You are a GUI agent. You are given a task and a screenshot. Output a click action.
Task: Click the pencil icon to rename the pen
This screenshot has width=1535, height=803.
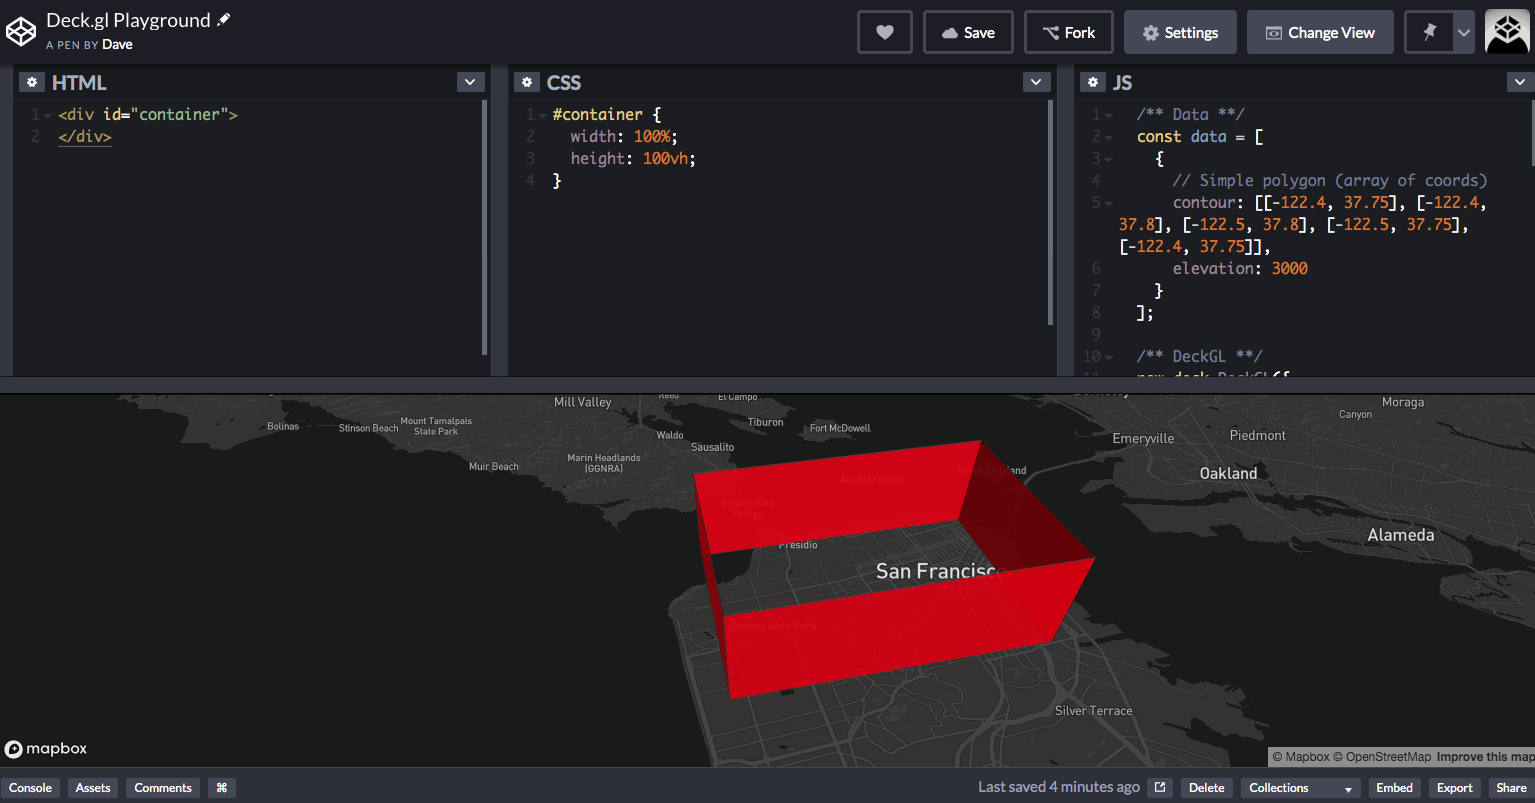(x=225, y=18)
